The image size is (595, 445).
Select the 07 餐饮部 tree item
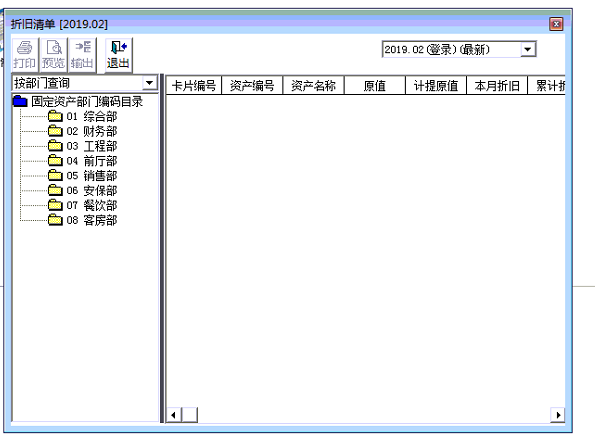point(92,205)
